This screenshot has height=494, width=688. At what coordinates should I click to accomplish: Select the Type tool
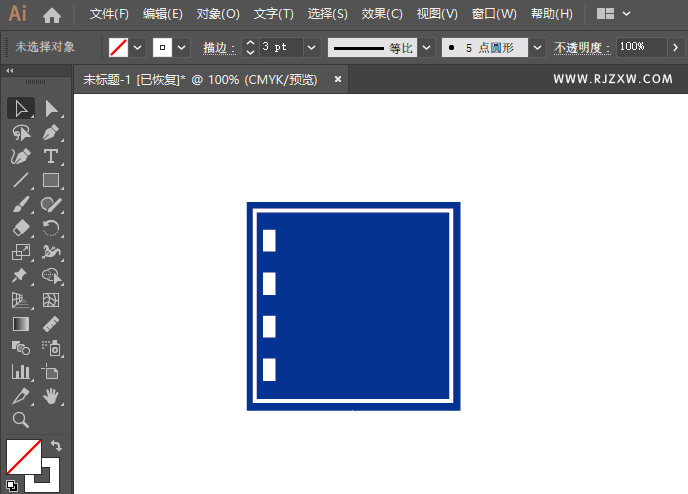pos(51,156)
